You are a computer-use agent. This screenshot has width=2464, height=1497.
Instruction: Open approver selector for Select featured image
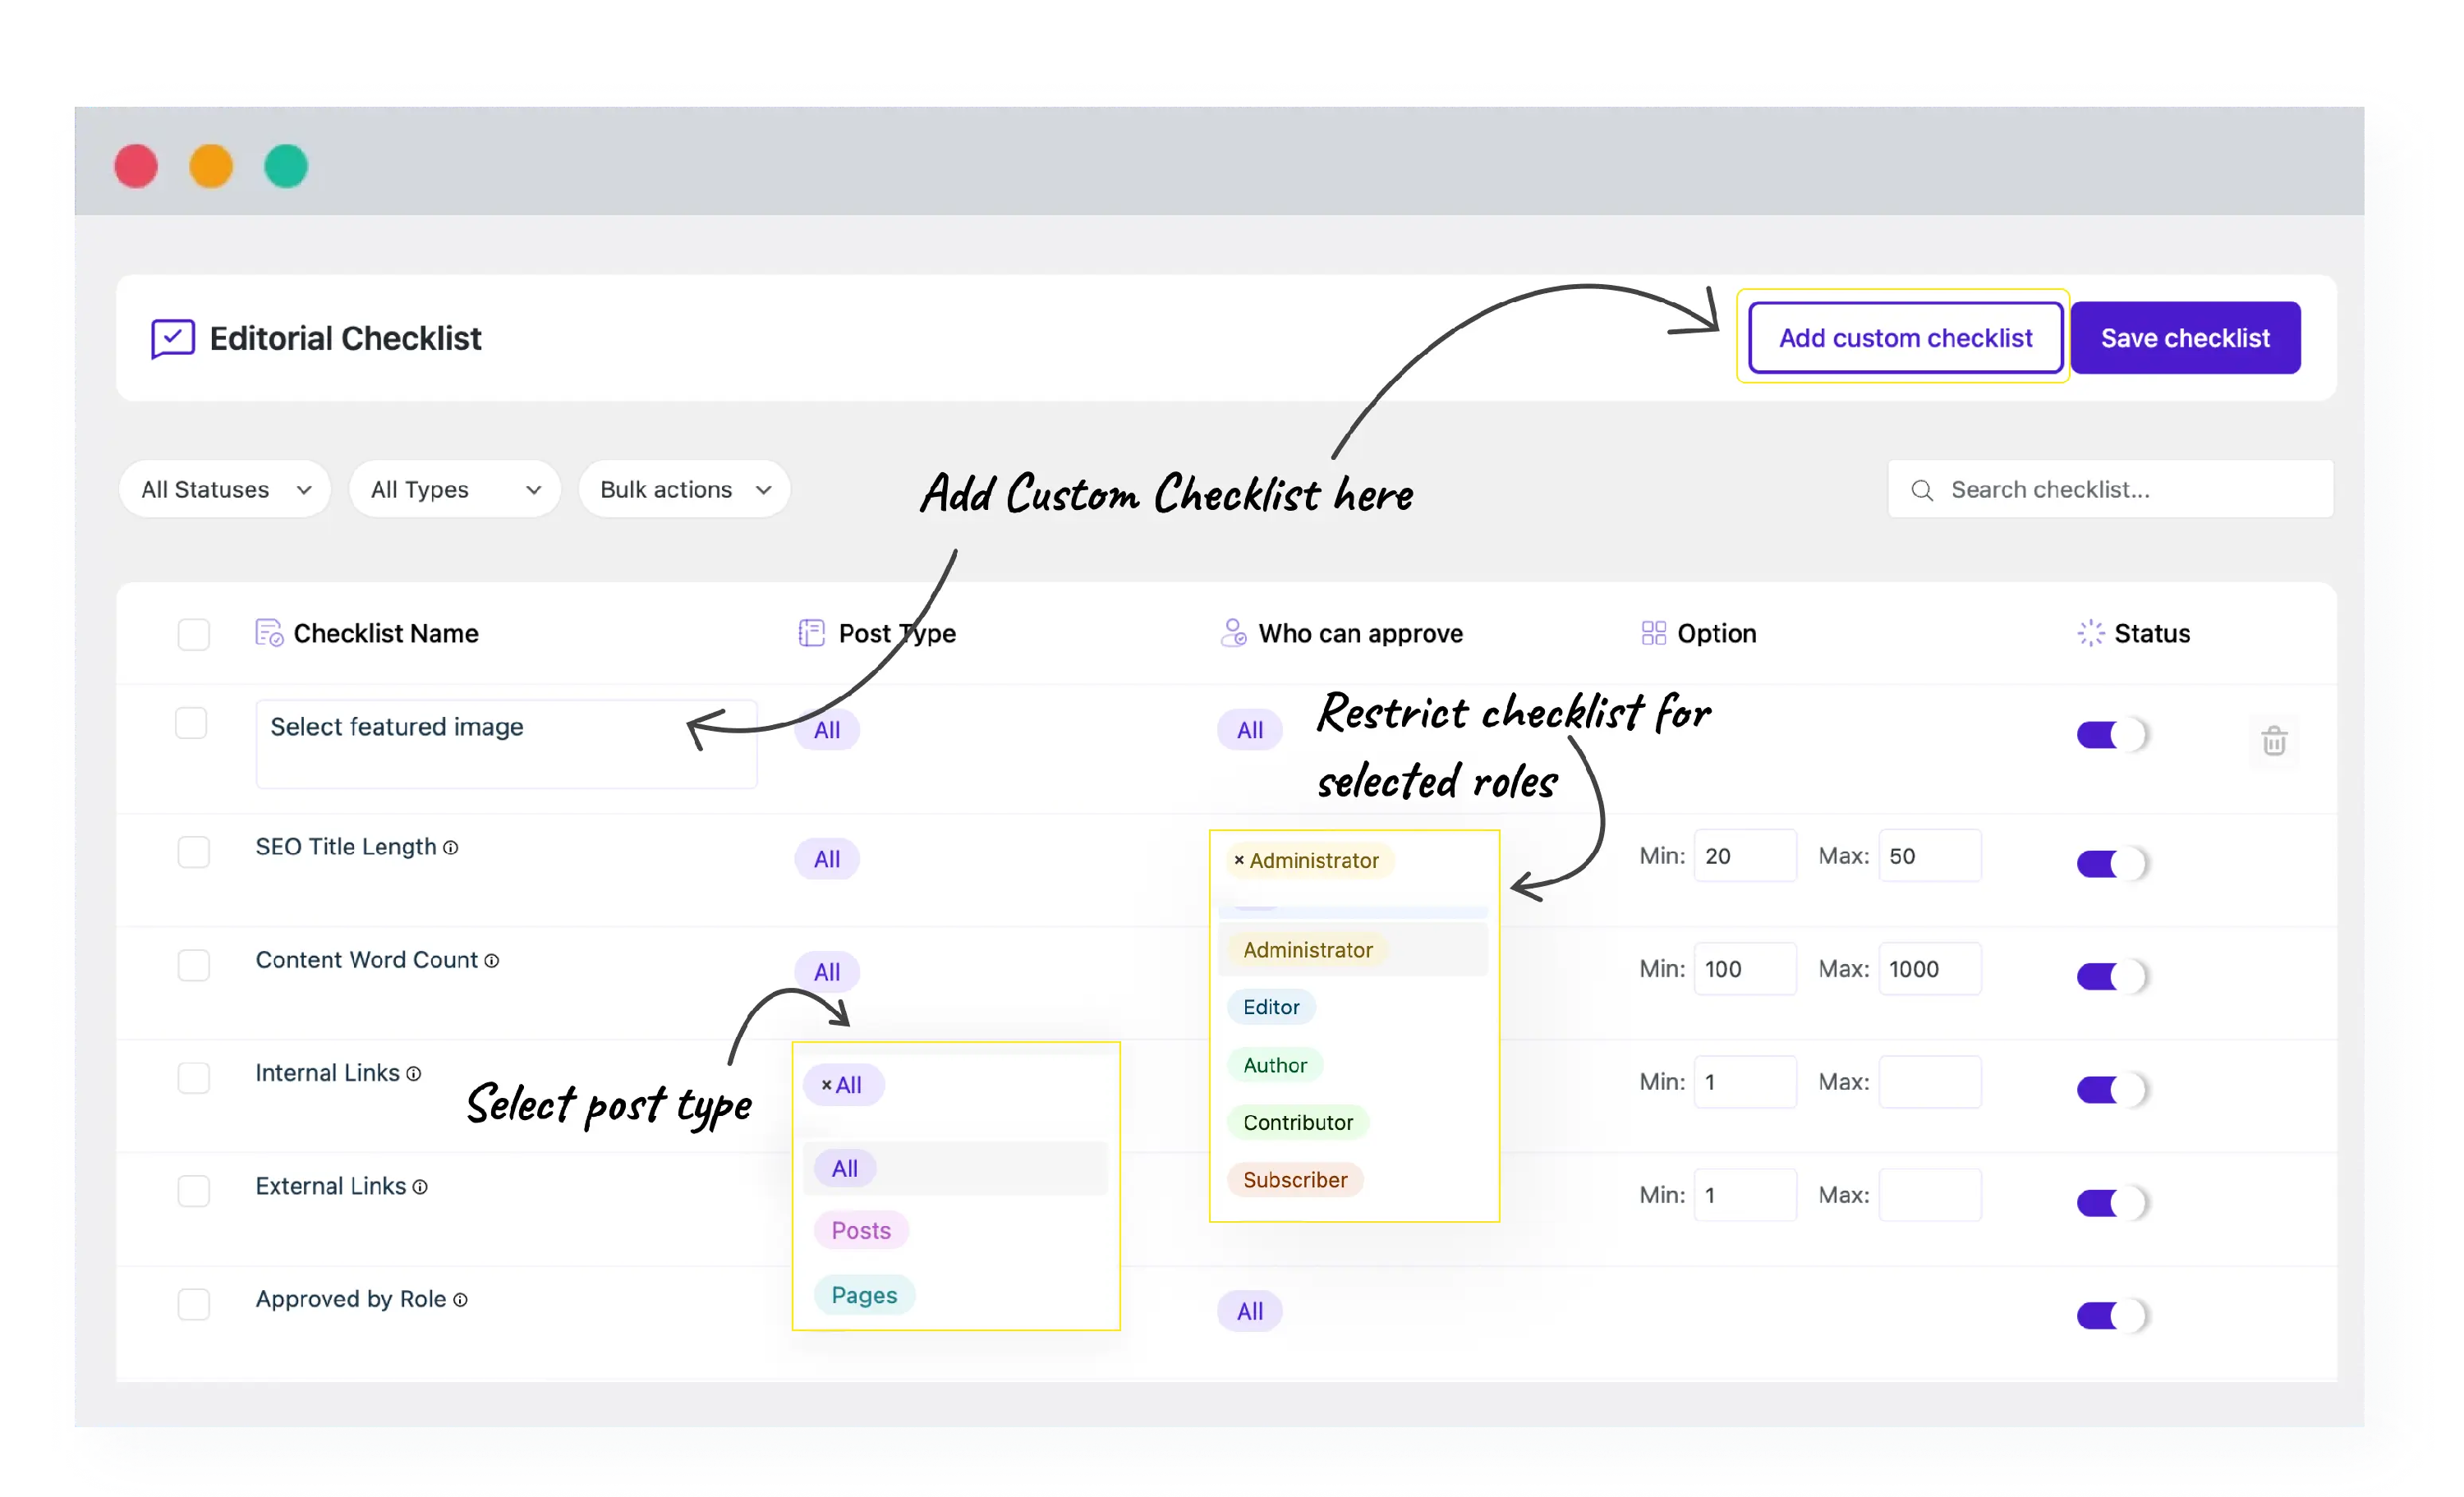pyautogui.click(x=1250, y=731)
